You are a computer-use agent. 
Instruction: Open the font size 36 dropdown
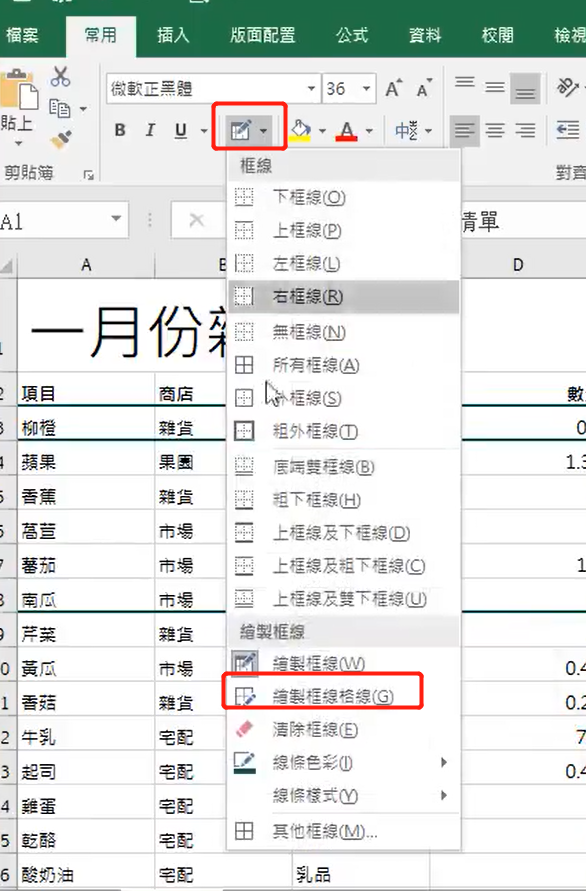pos(367,89)
